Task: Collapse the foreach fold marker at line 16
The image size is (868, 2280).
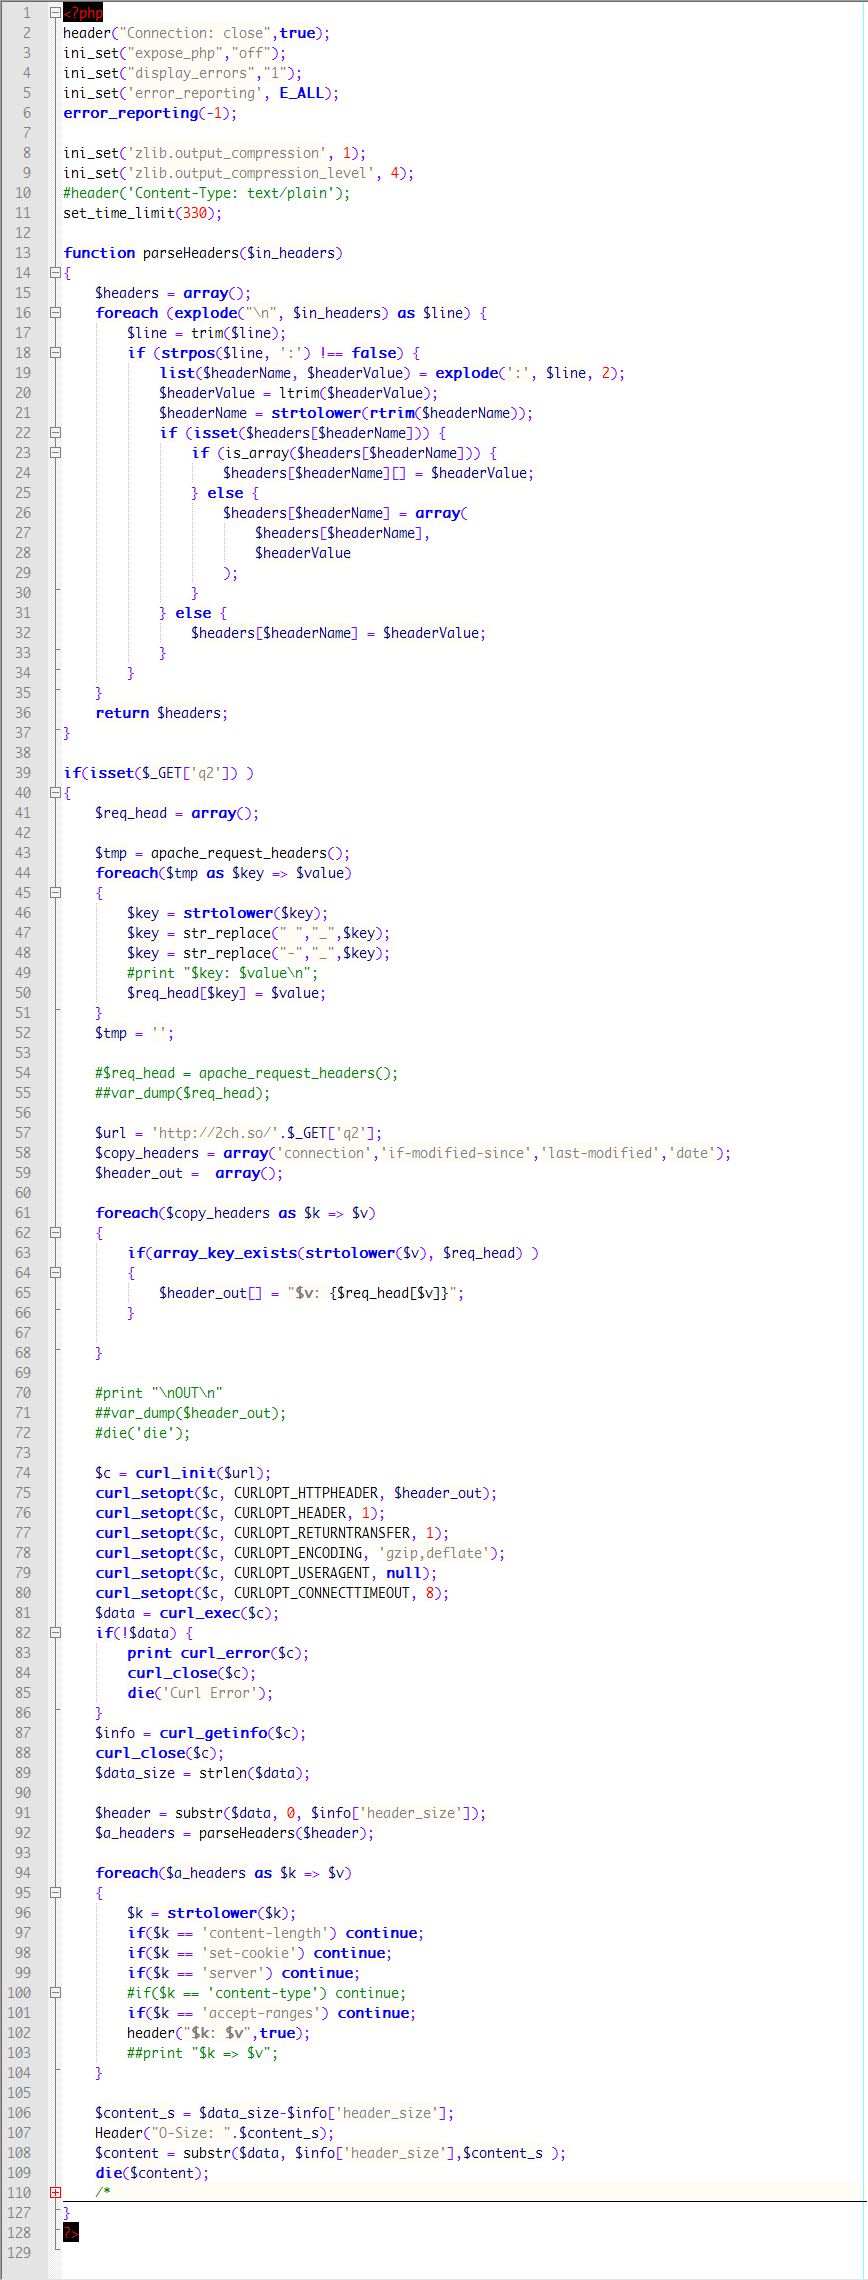Action: (55, 313)
